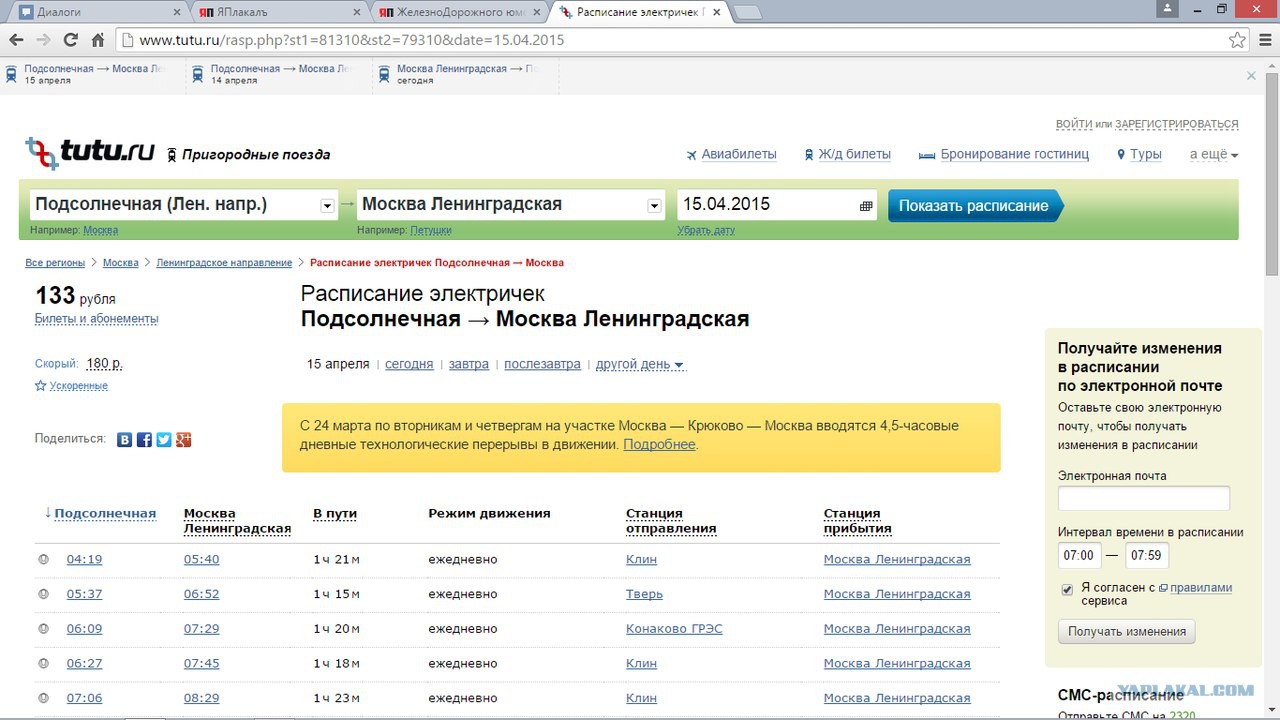Open 05:37 departure time link
Screen dimensions: 1280x720
click(x=84, y=594)
